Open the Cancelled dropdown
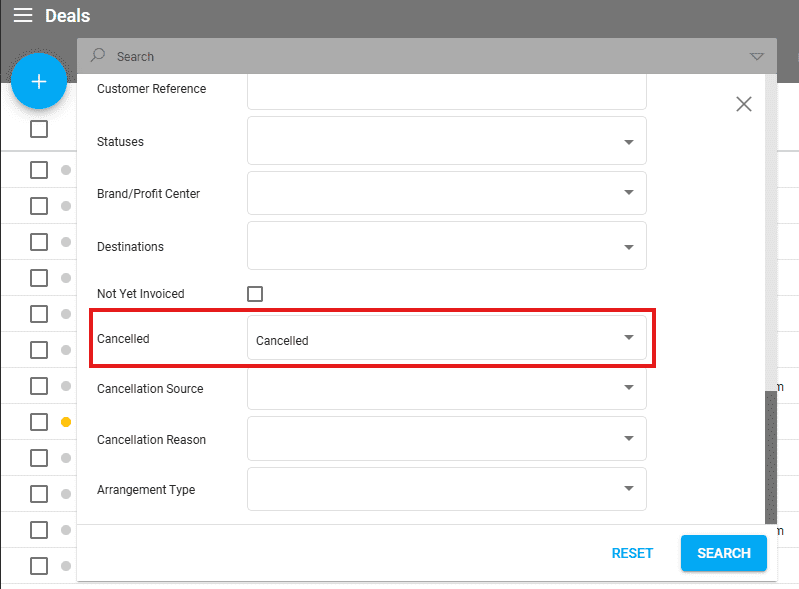 click(x=628, y=338)
